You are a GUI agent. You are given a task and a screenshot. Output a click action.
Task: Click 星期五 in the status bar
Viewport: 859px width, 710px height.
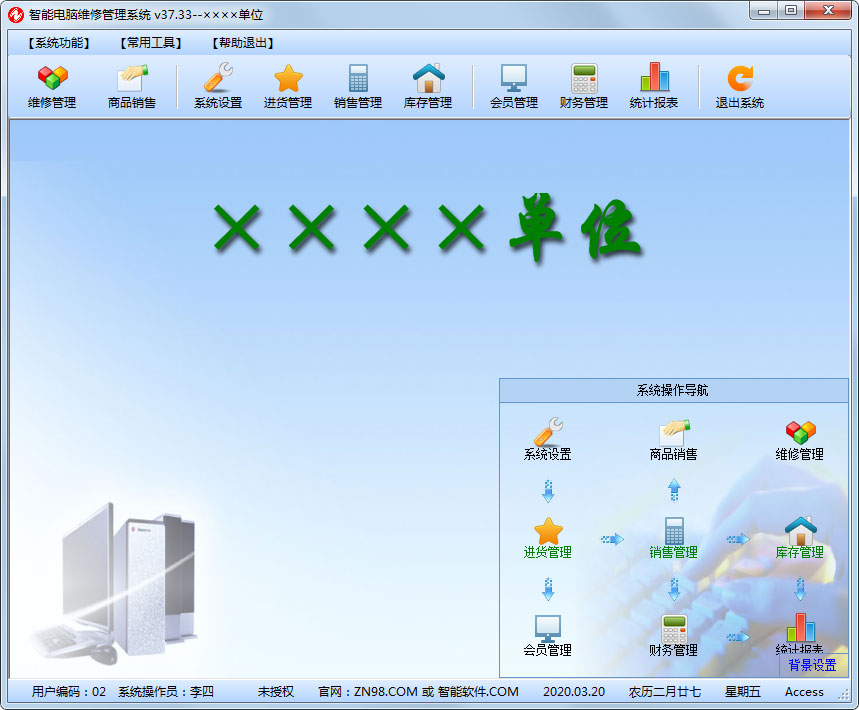tap(742, 691)
